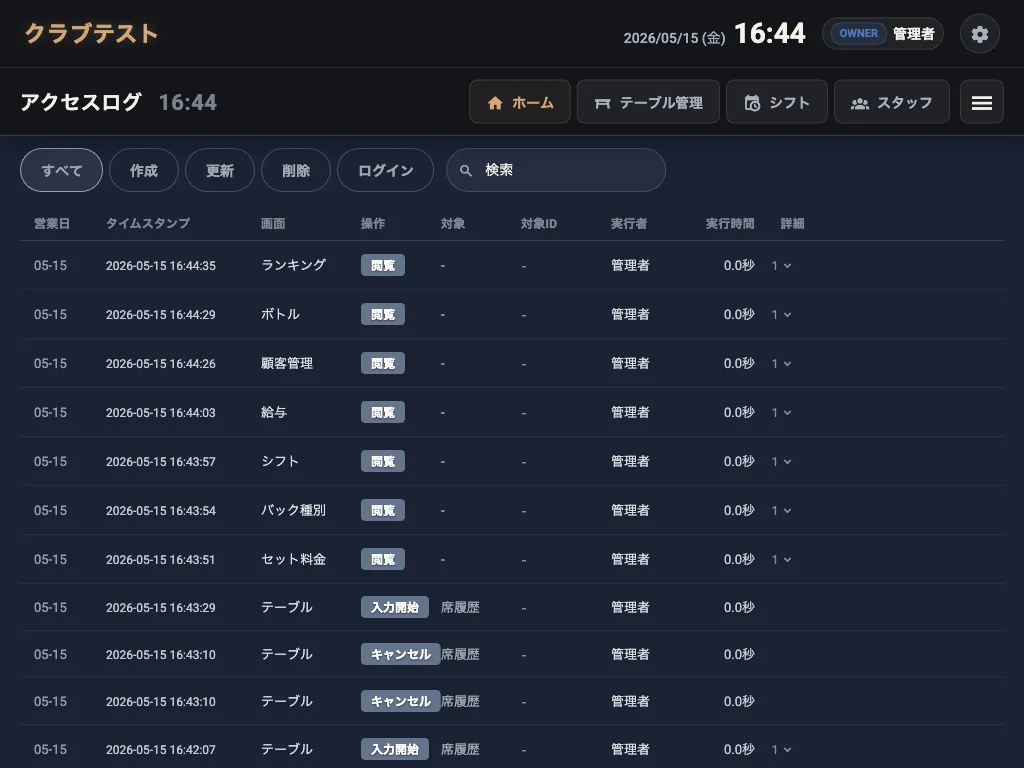The height and width of the screenshot is (768, 1024).
Task: Expand details of 16:42:07 テーブル row
Action: 781,750
